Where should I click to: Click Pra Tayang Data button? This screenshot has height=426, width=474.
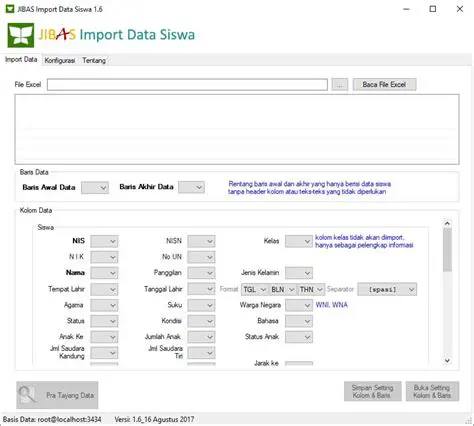(x=57, y=395)
